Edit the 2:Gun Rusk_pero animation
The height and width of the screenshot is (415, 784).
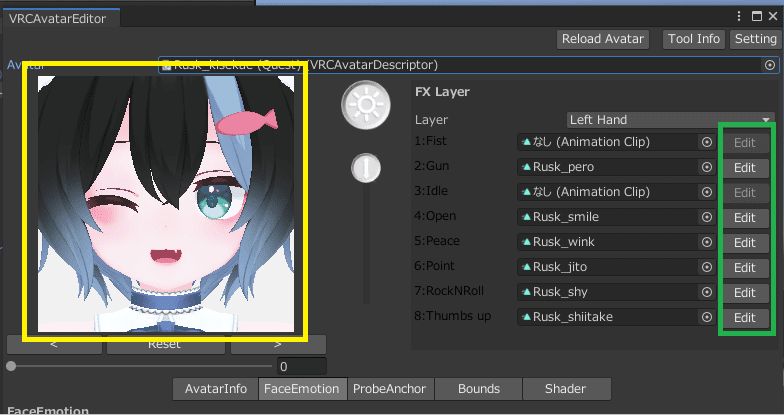(x=744, y=168)
